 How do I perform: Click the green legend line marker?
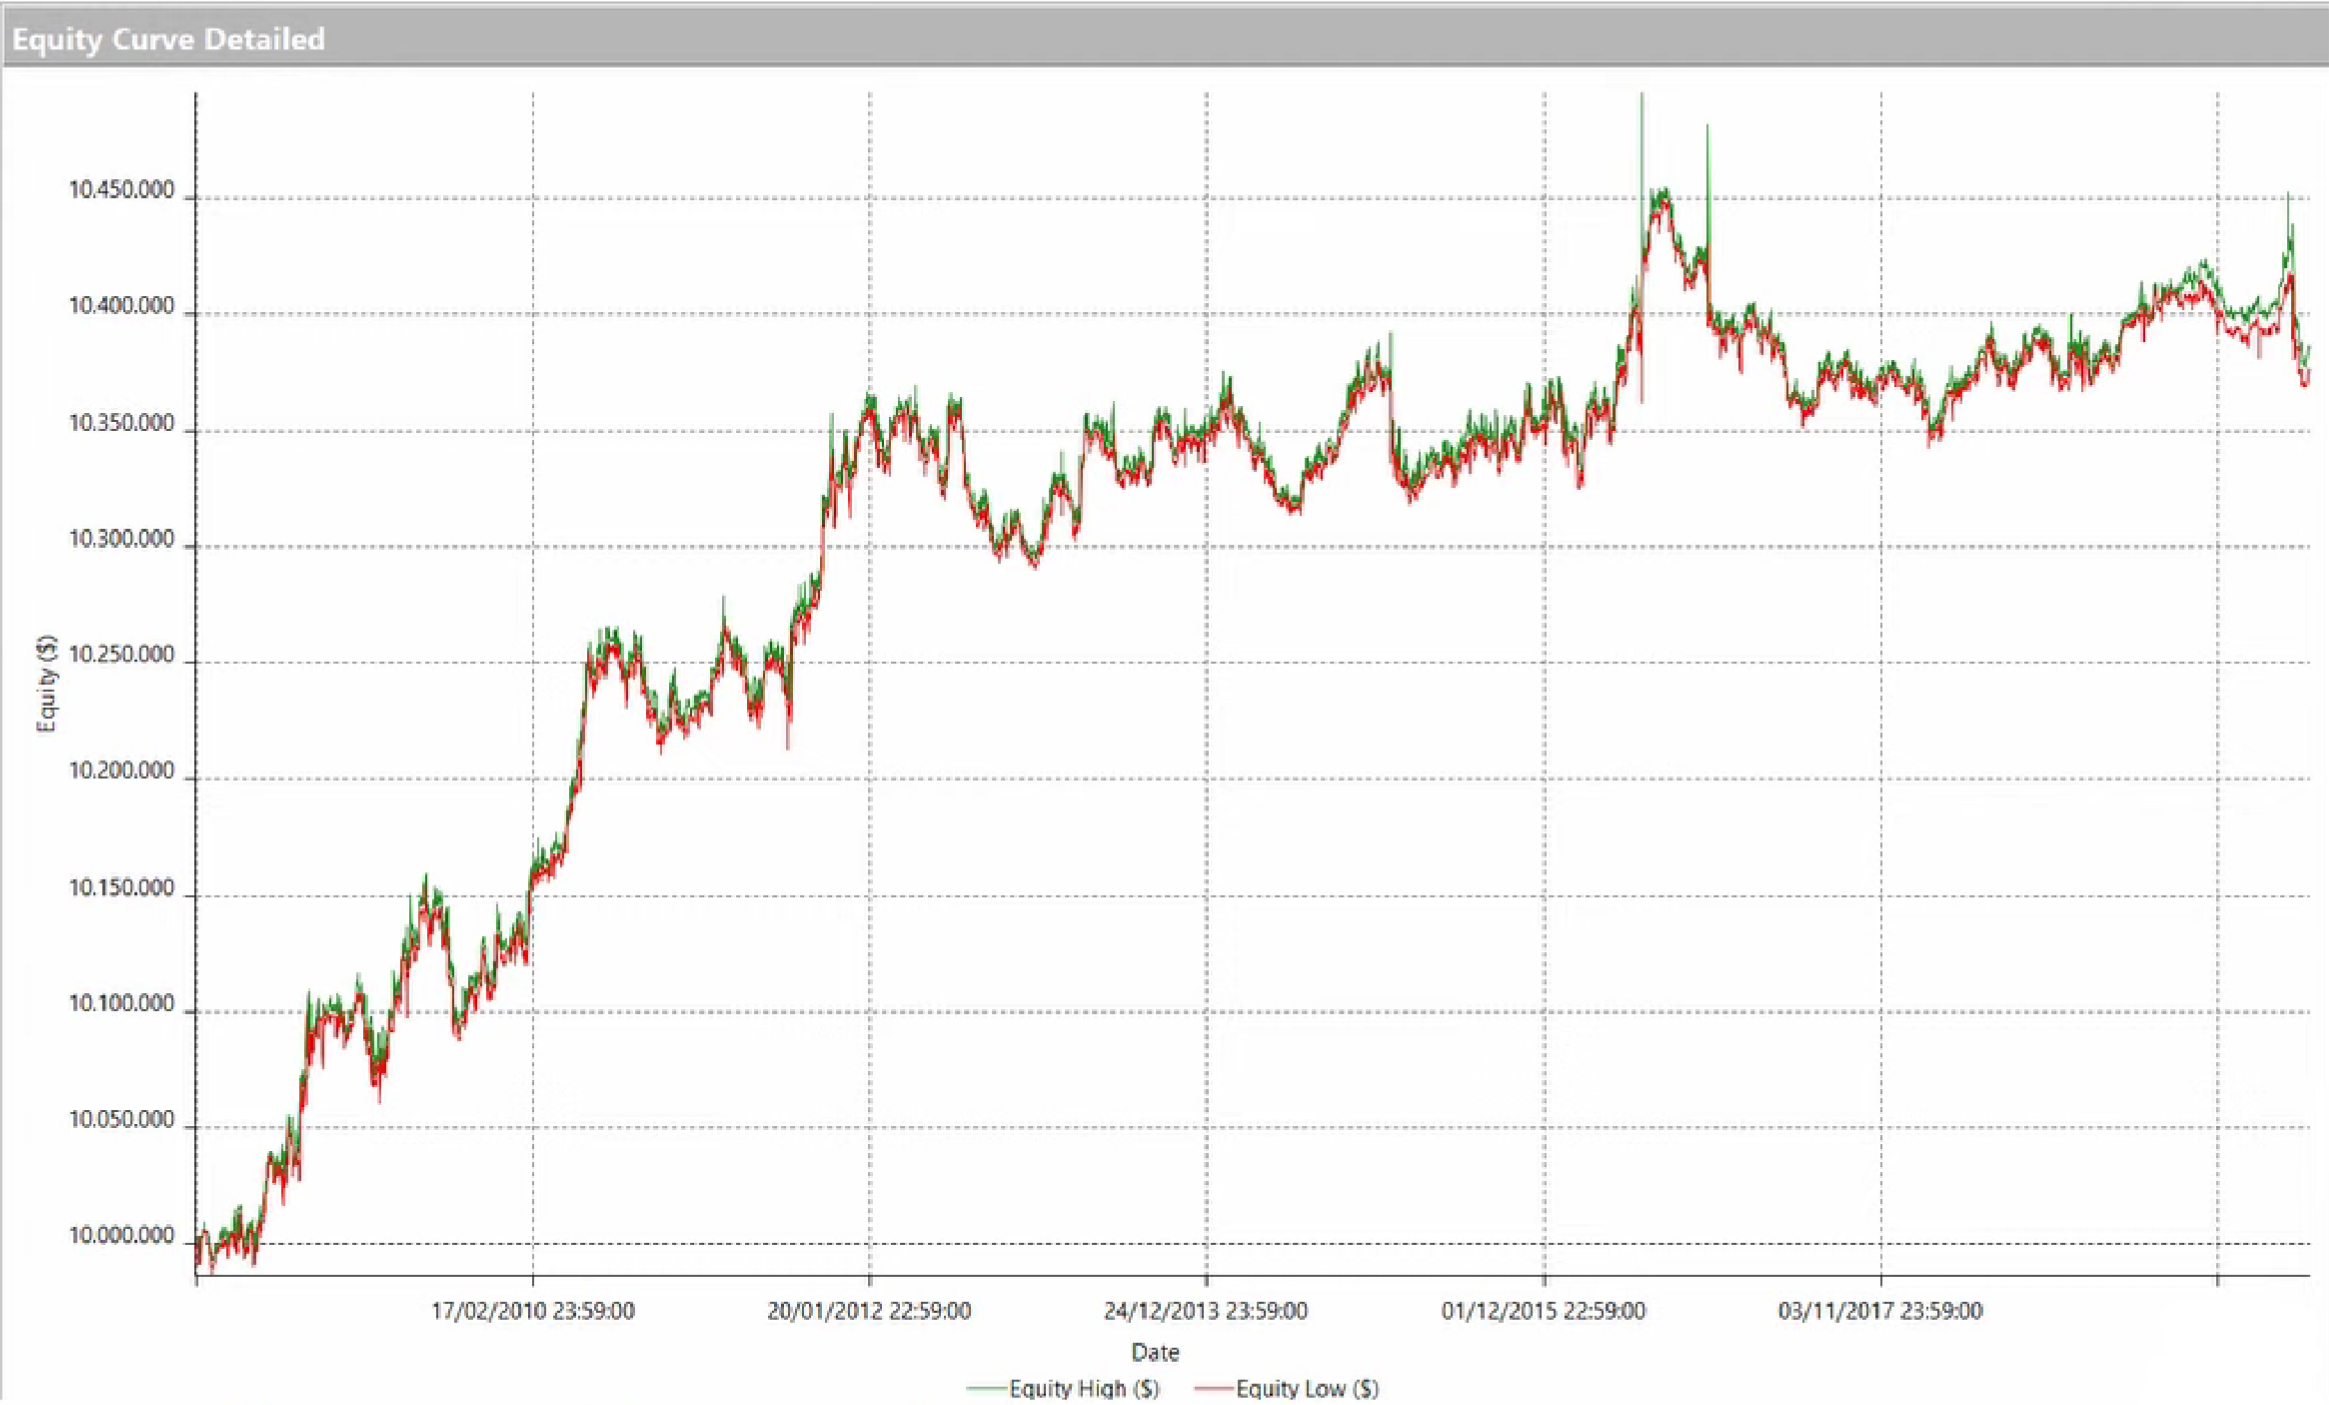[986, 1388]
